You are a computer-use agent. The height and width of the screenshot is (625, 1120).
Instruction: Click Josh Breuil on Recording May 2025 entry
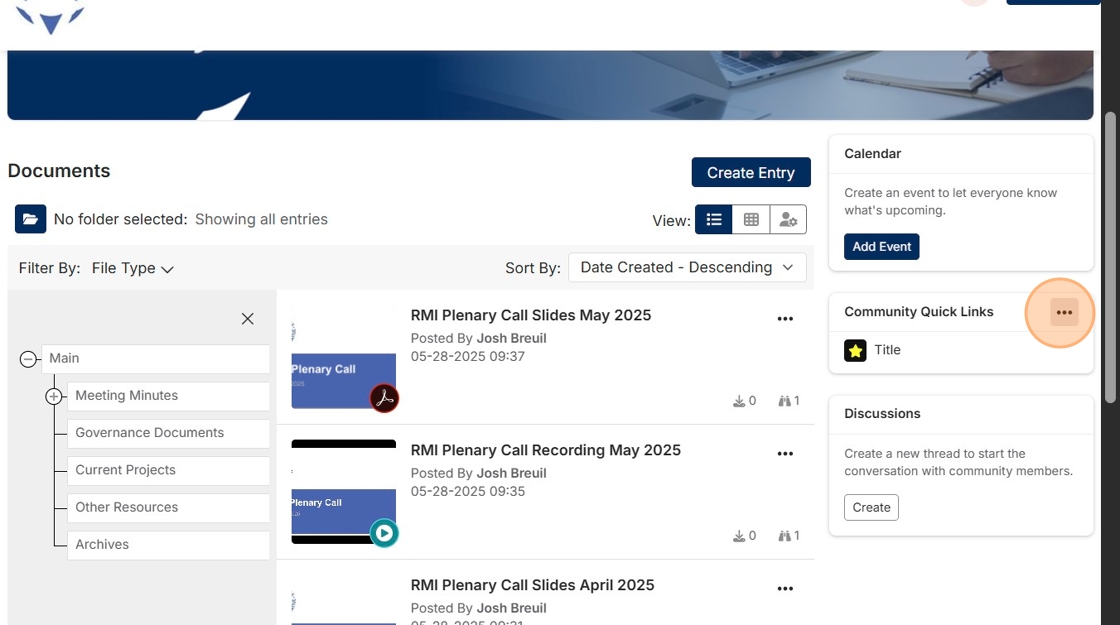click(x=511, y=474)
